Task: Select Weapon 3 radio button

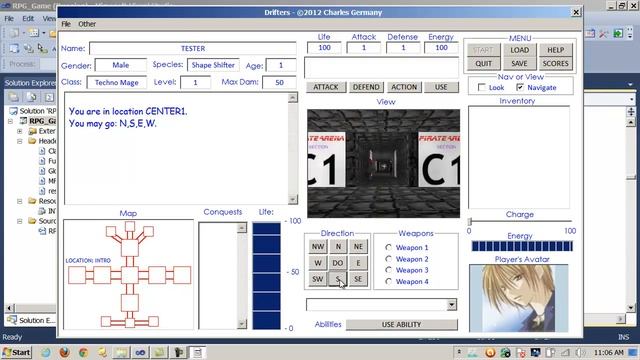Action: click(x=388, y=270)
